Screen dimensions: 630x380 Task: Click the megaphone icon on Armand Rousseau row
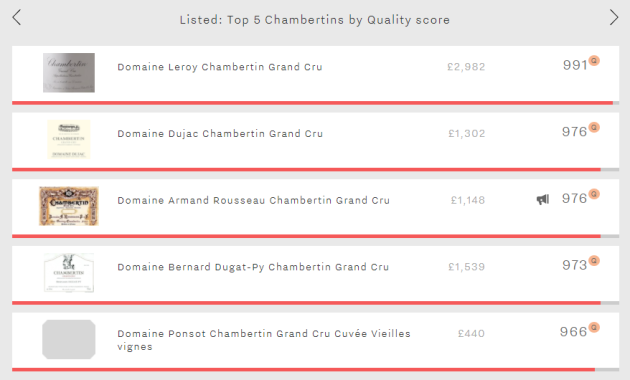pos(543,199)
